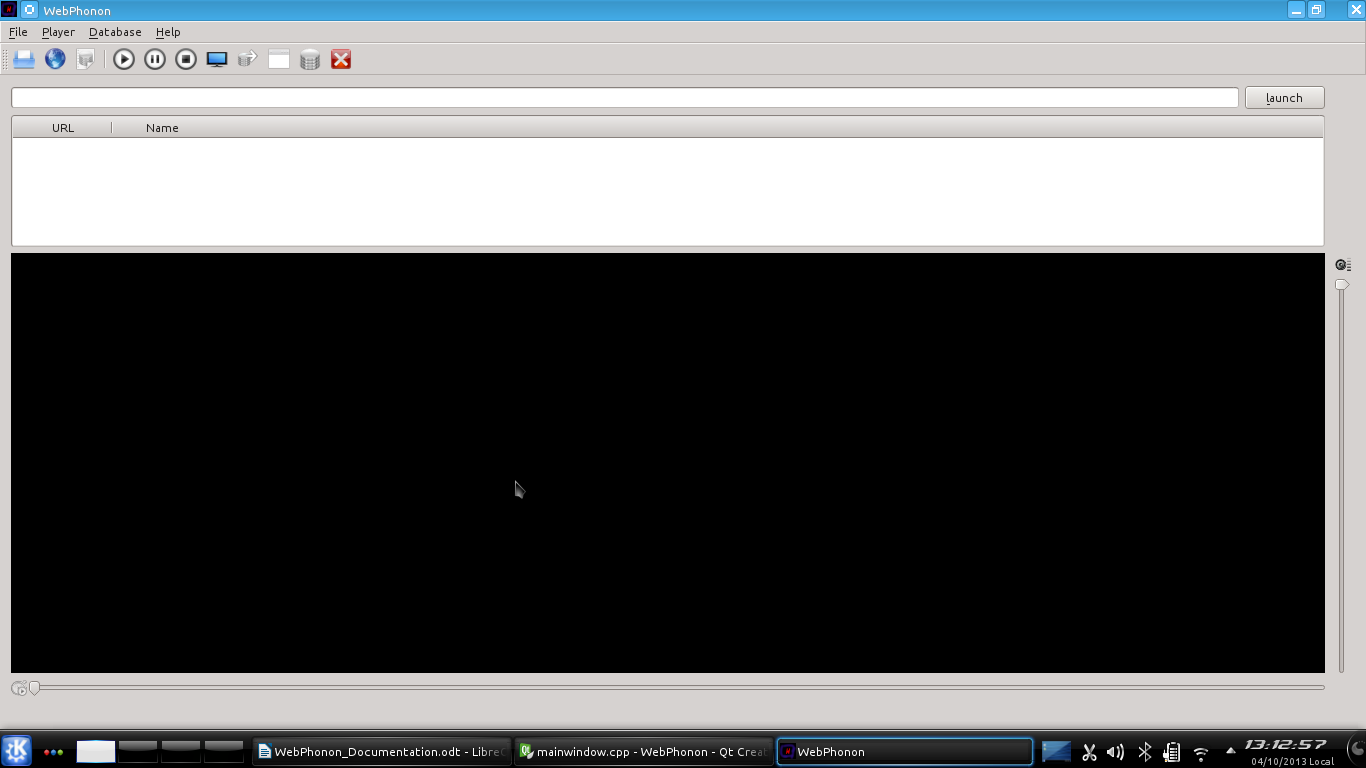Switch to WebPhonon_Documentation.odt taskbar window

tap(381, 752)
